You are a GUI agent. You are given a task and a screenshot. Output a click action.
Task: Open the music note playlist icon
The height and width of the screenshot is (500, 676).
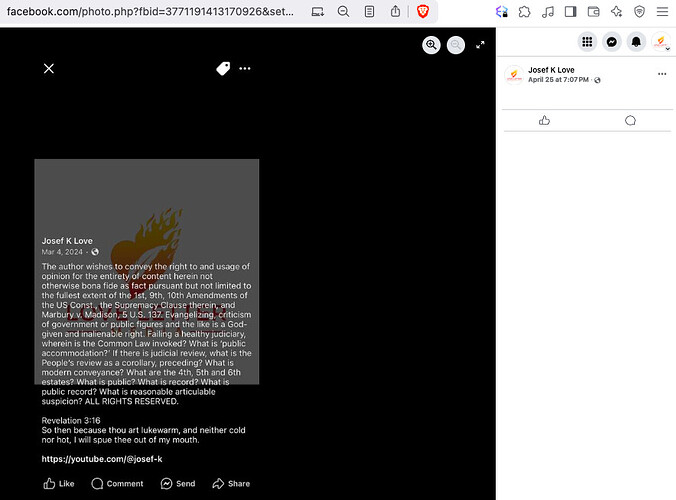[548, 12]
